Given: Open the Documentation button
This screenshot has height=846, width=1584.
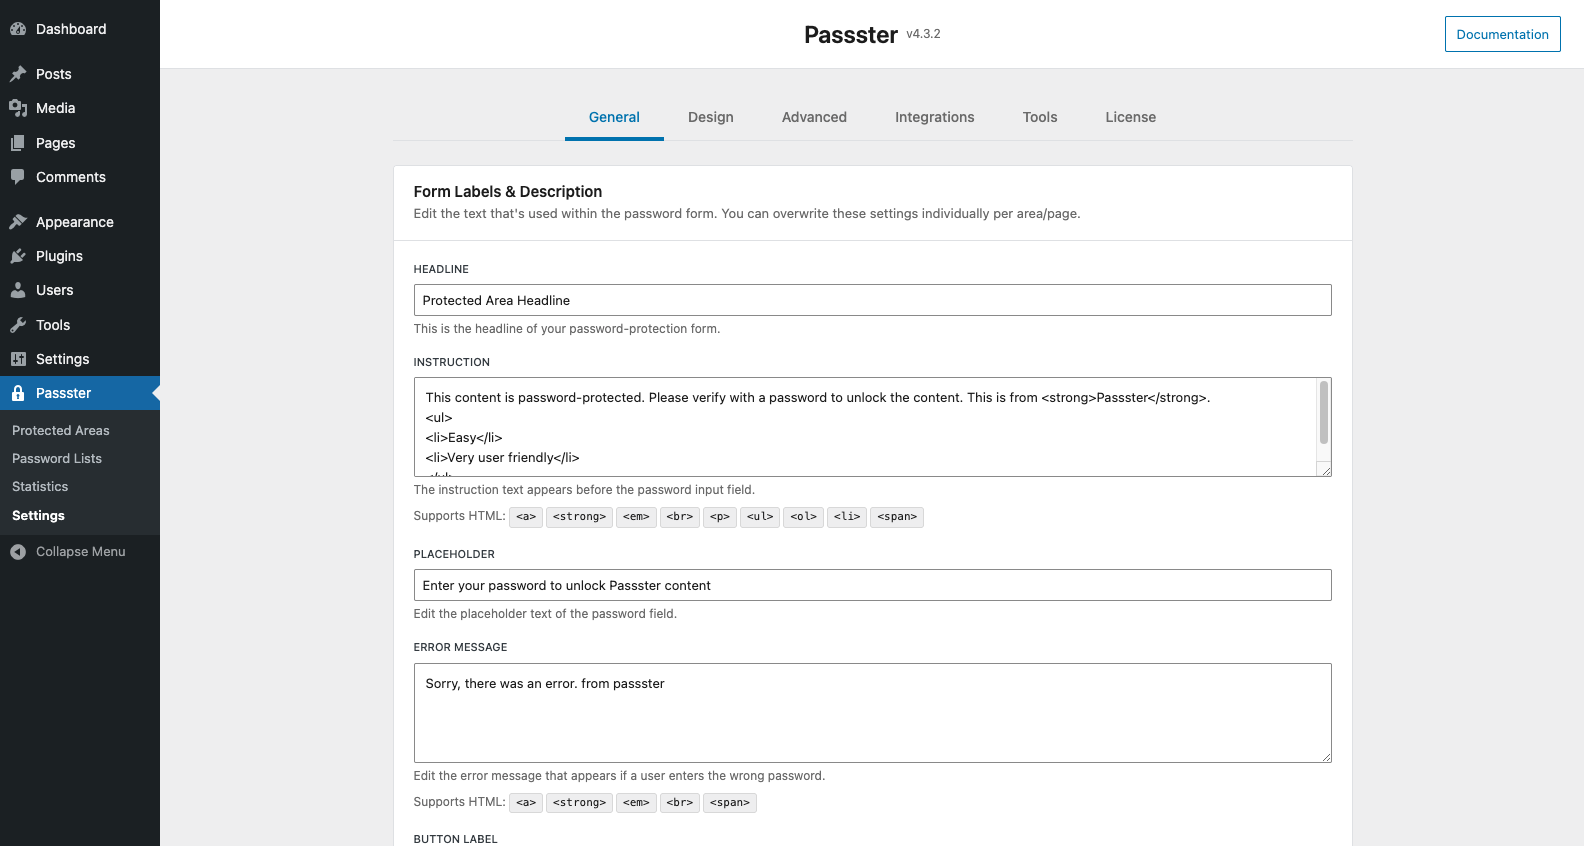Looking at the screenshot, I should click(x=1502, y=34).
